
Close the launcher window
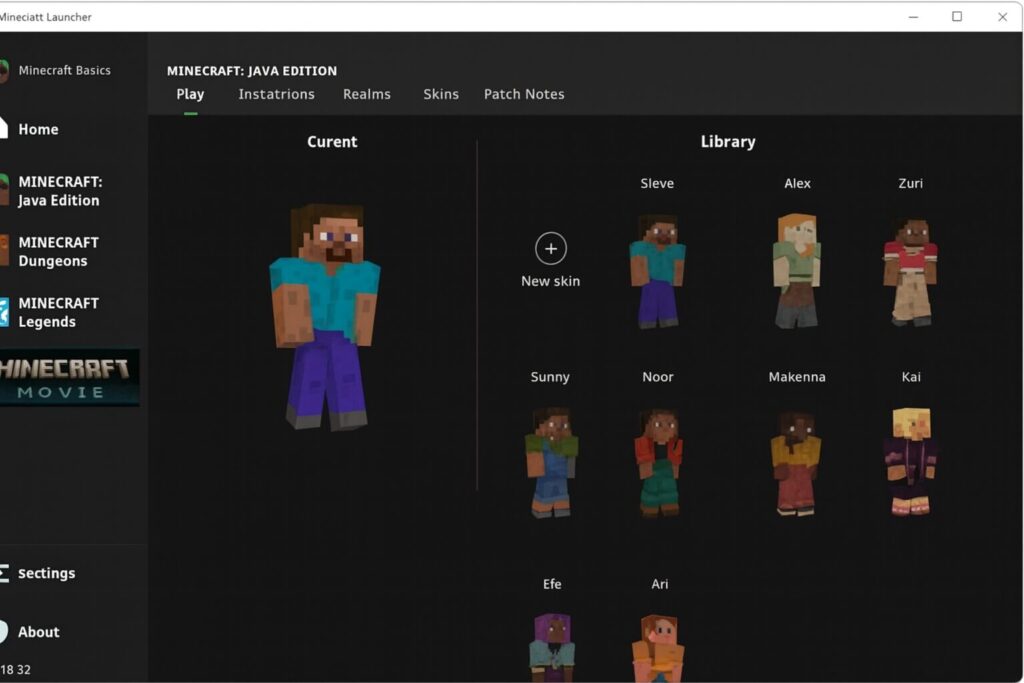[x=1002, y=17]
